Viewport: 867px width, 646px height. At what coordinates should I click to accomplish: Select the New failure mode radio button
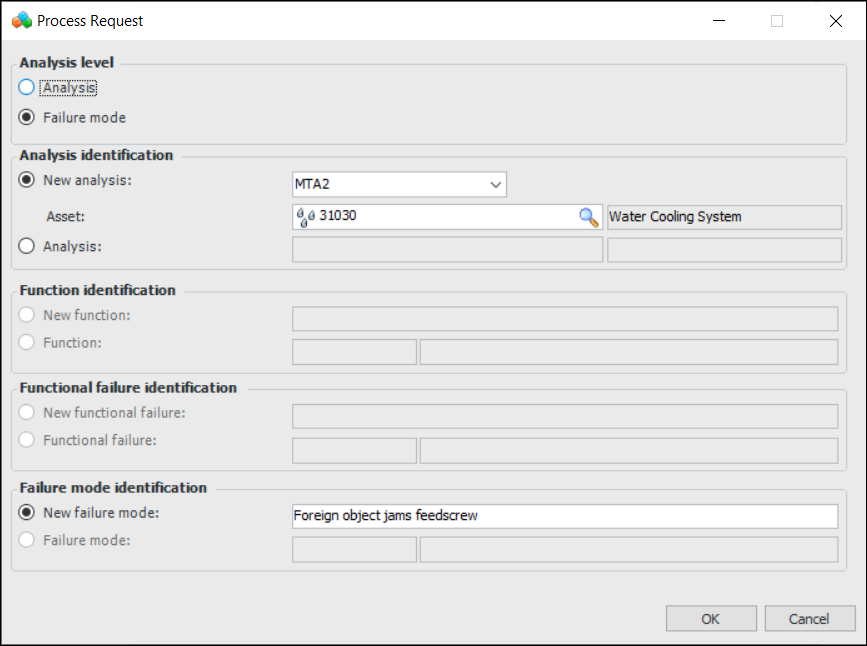(27, 513)
